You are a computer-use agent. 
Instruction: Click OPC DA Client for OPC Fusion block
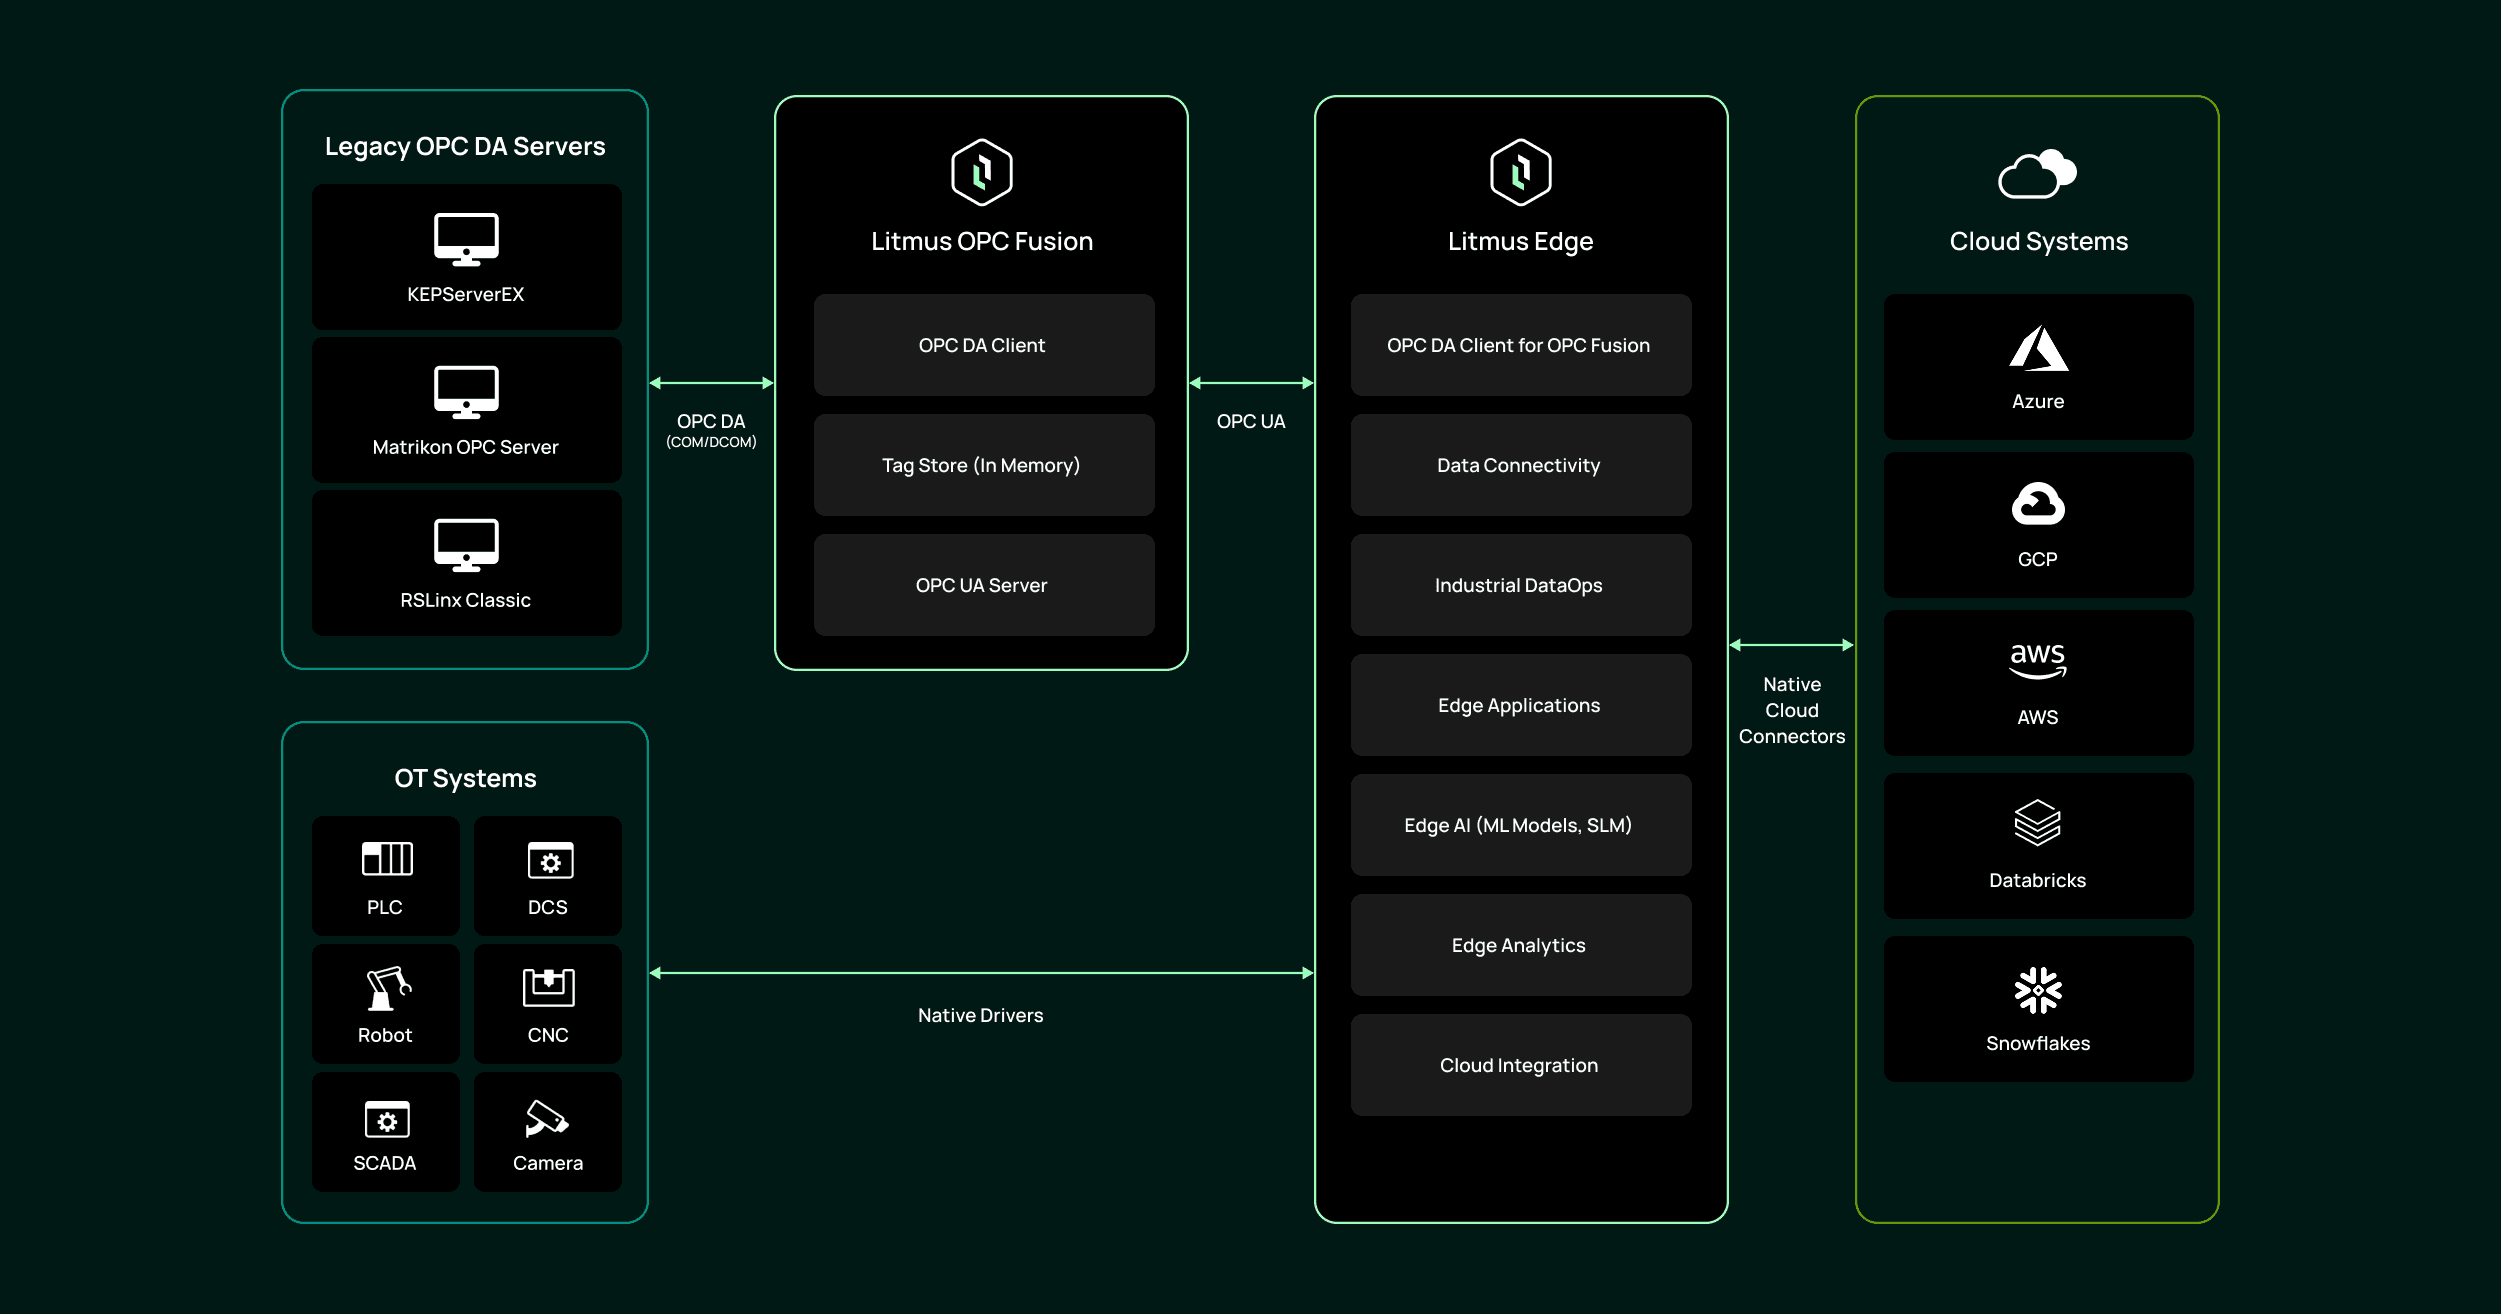[x=1521, y=345]
